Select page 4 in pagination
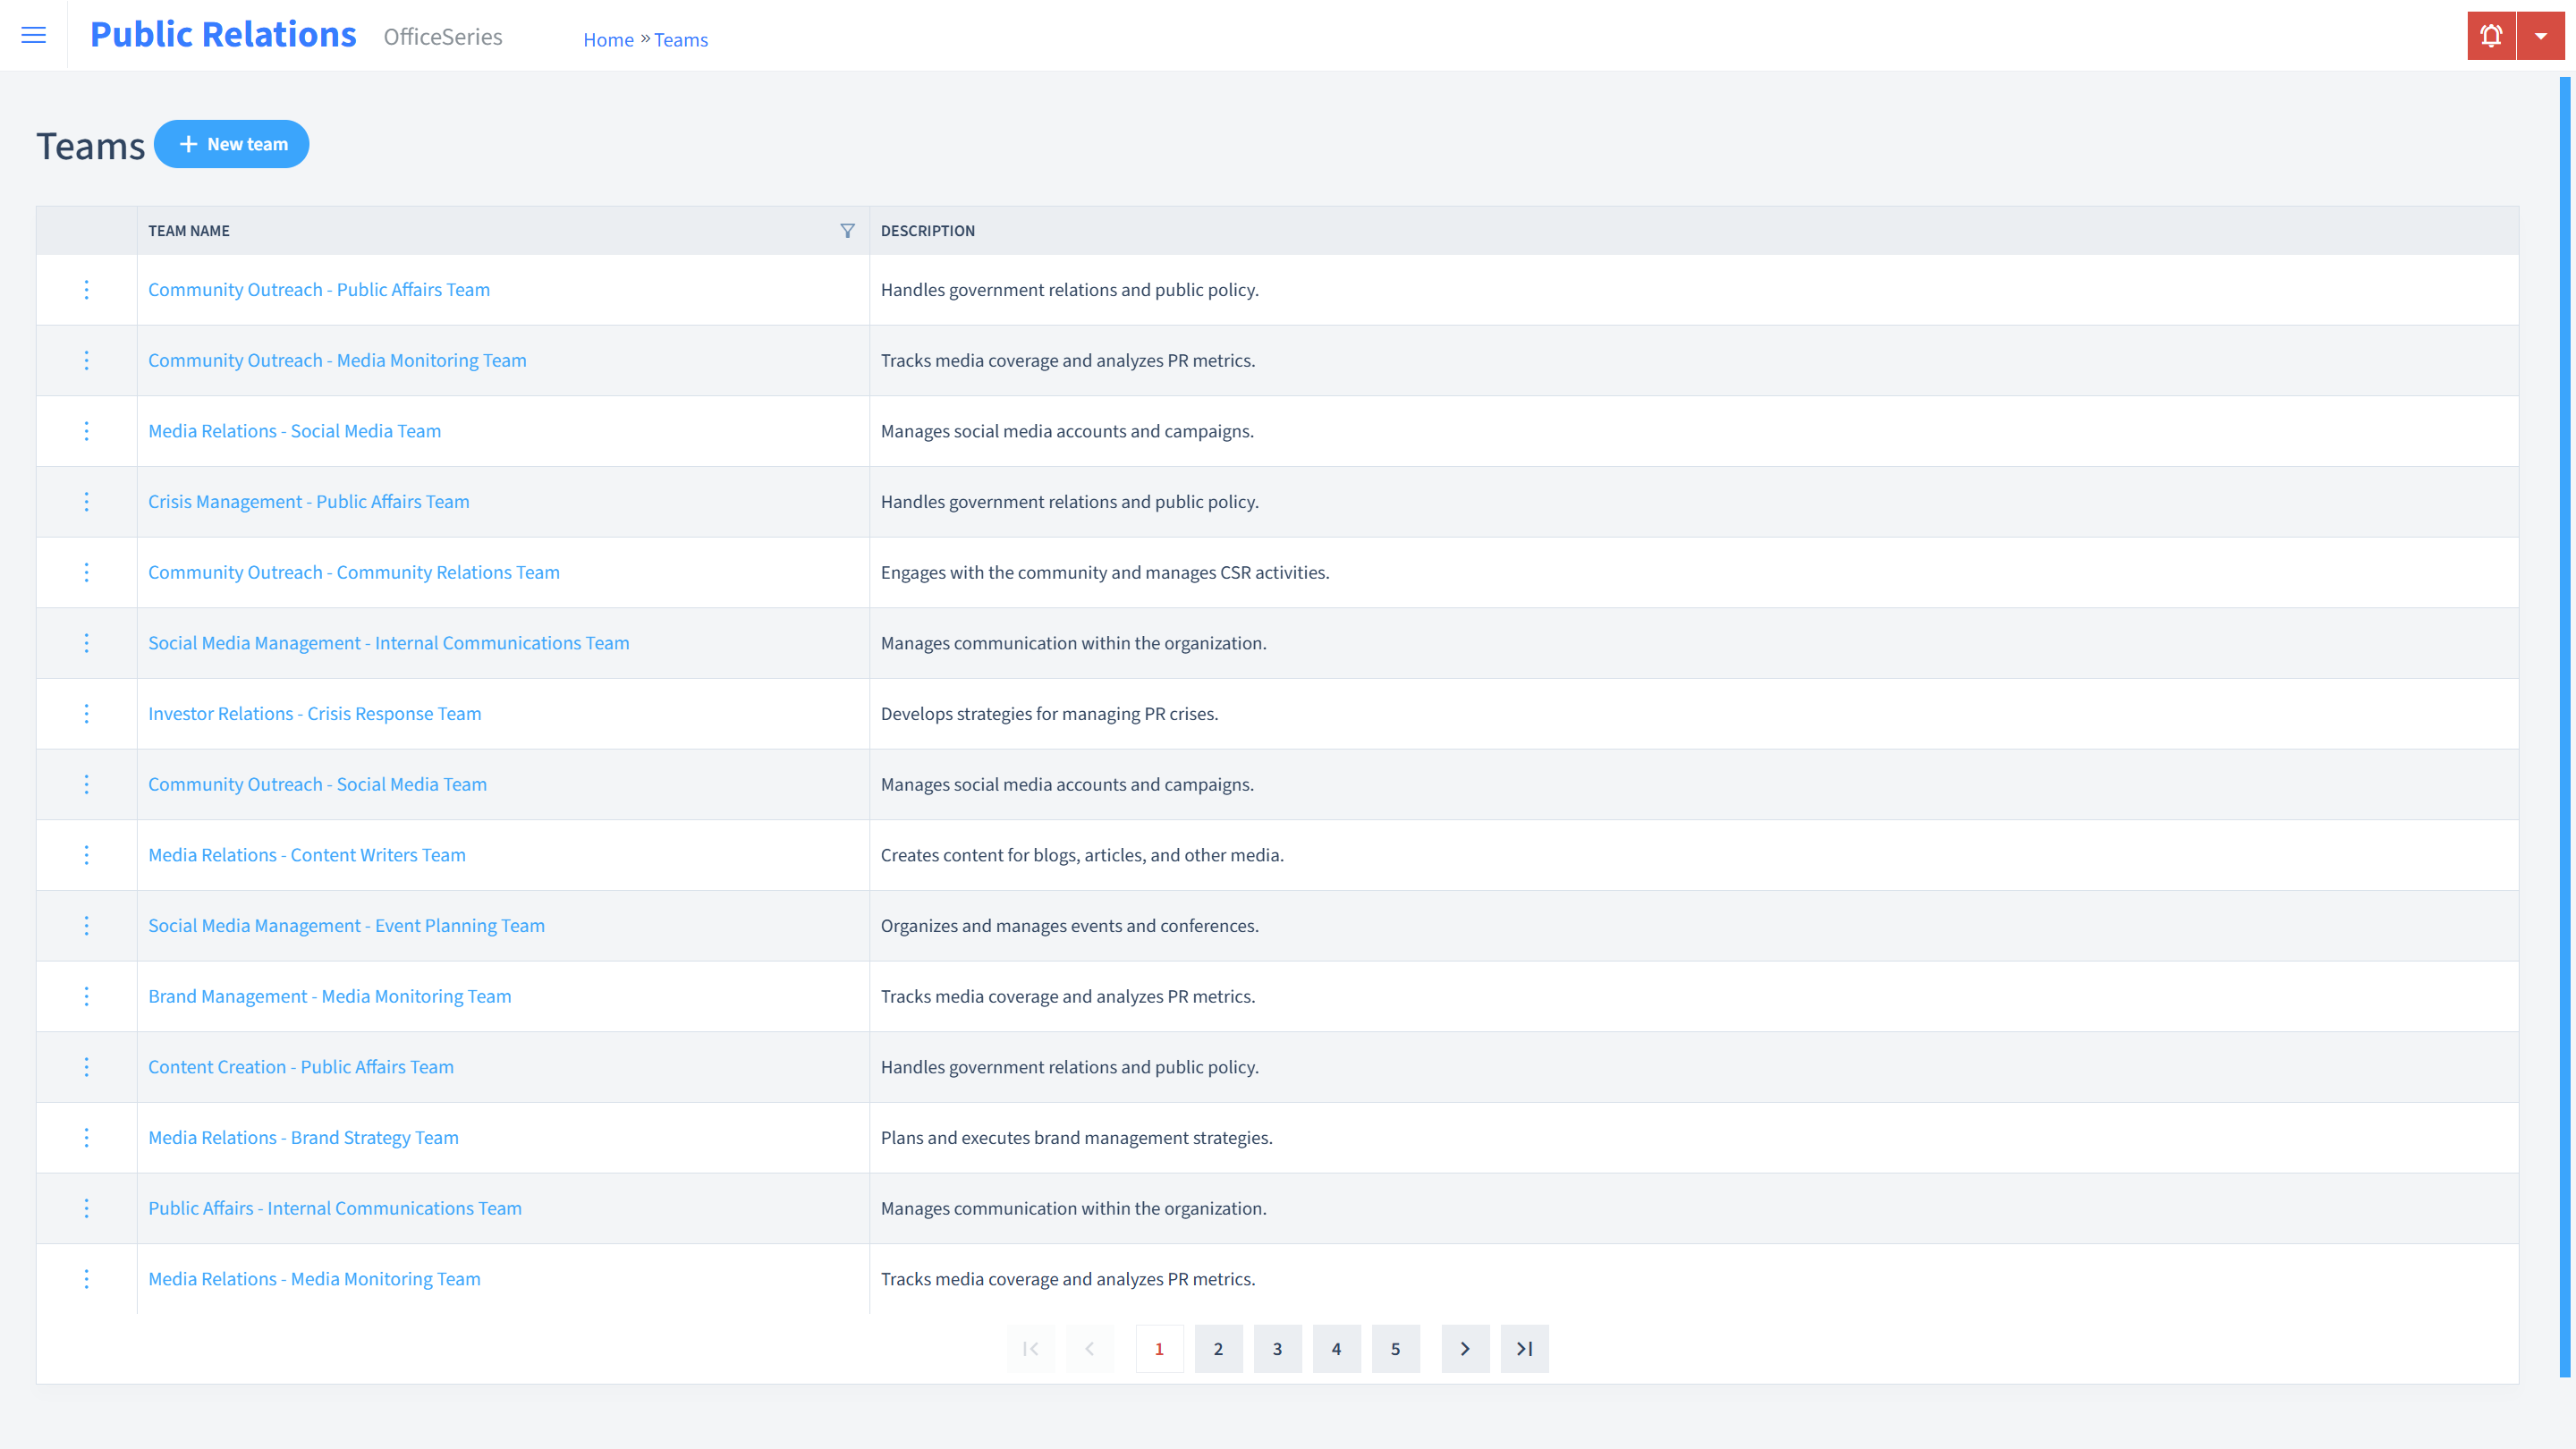Screen dimensions: 2576x1449 [1335, 1348]
